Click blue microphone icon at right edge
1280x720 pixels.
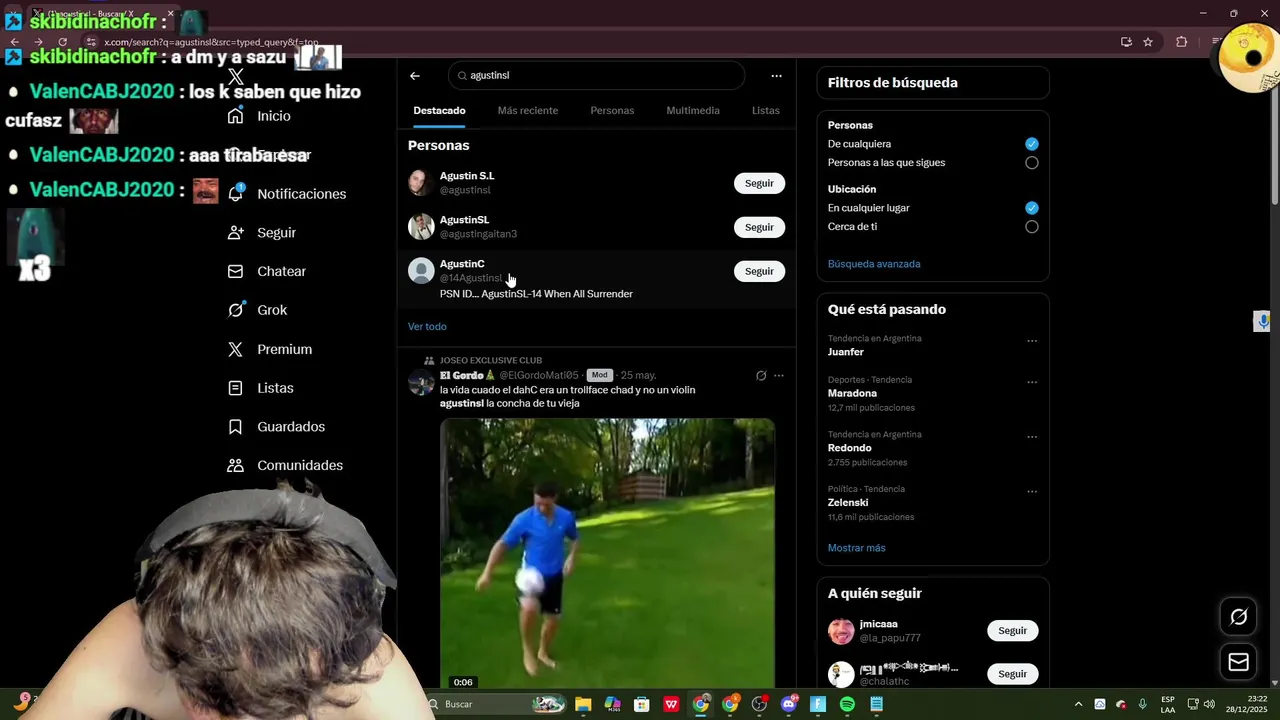pyautogui.click(x=1264, y=321)
